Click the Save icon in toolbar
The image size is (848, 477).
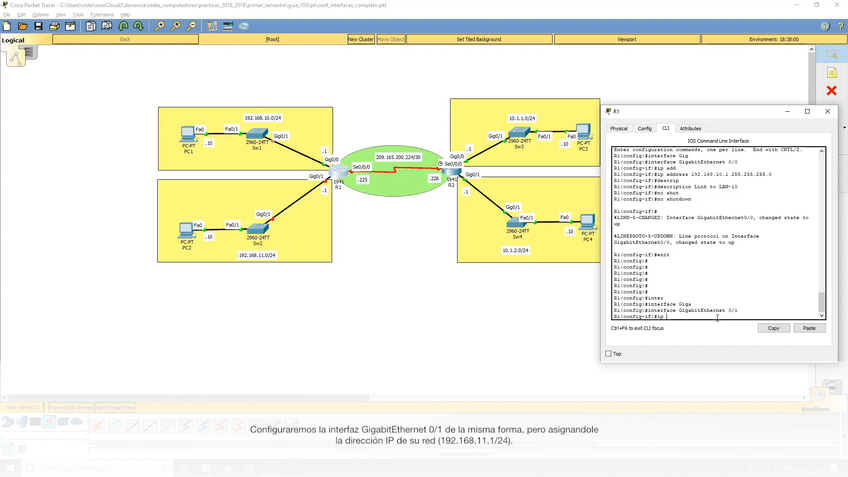tap(38, 26)
